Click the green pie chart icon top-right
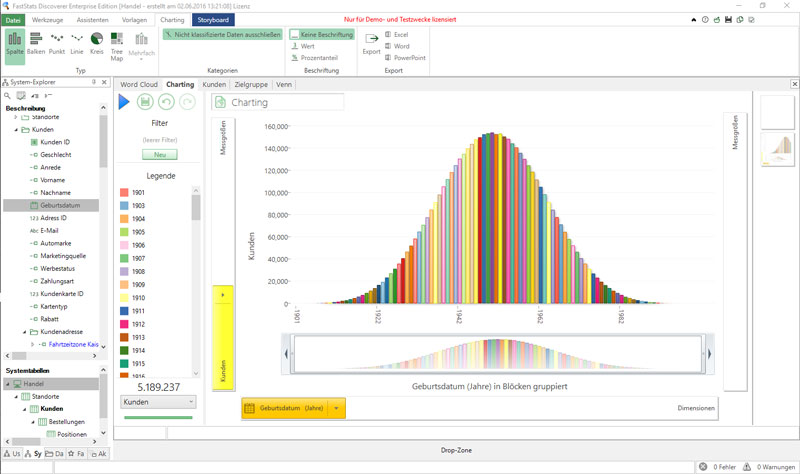The height and width of the screenshot is (474, 800). pos(740,20)
